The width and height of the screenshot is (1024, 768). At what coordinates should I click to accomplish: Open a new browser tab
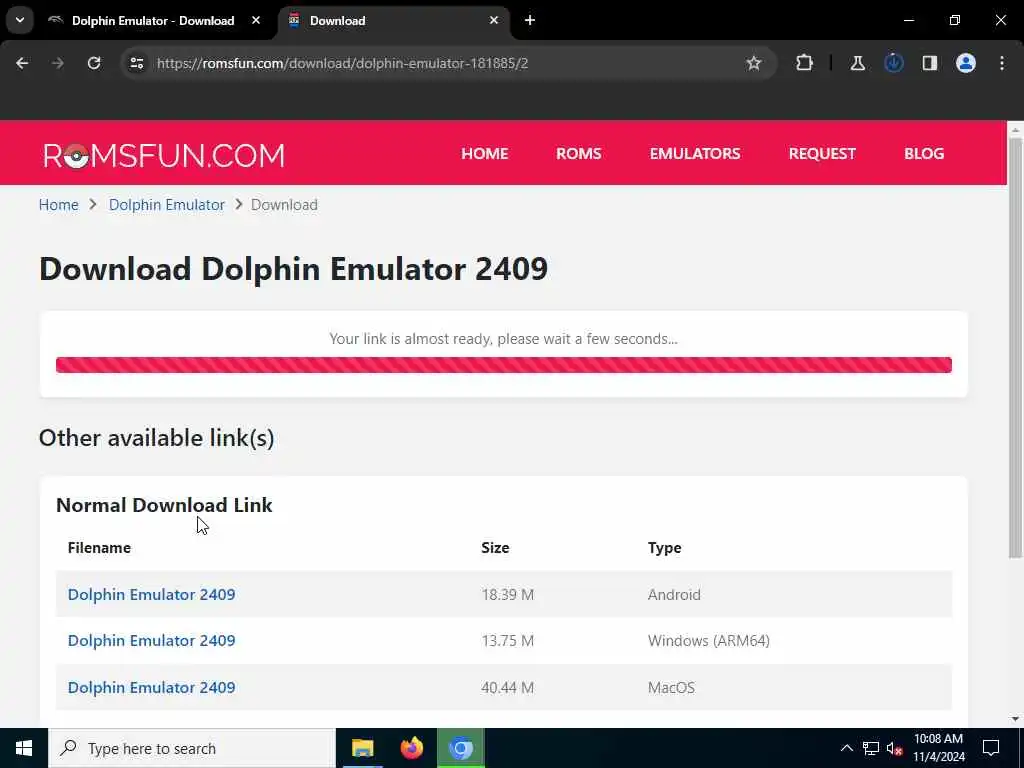[x=530, y=20]
